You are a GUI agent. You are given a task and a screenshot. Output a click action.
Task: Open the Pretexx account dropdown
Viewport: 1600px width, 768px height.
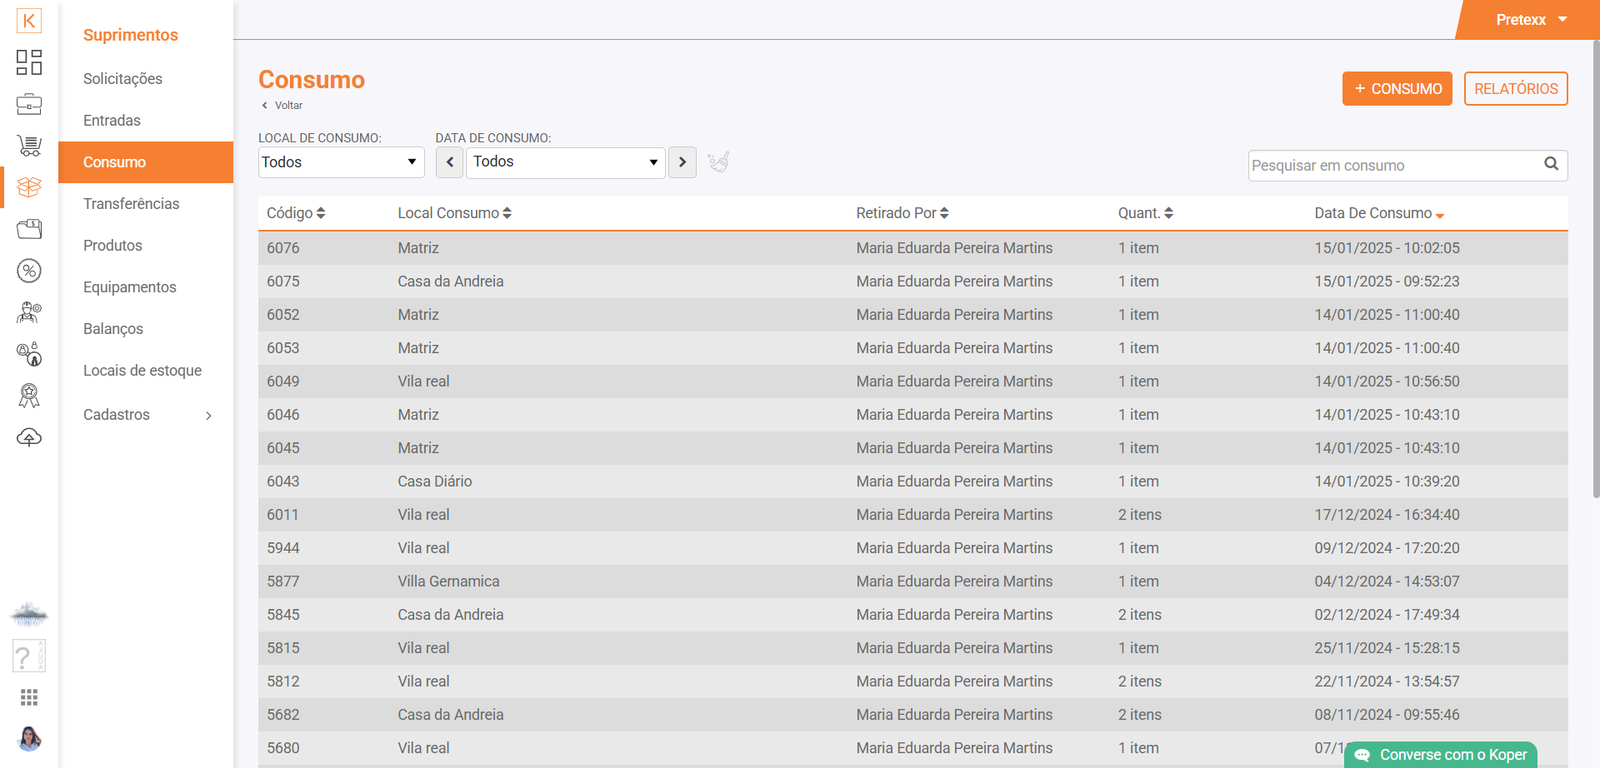(1530, 20)
